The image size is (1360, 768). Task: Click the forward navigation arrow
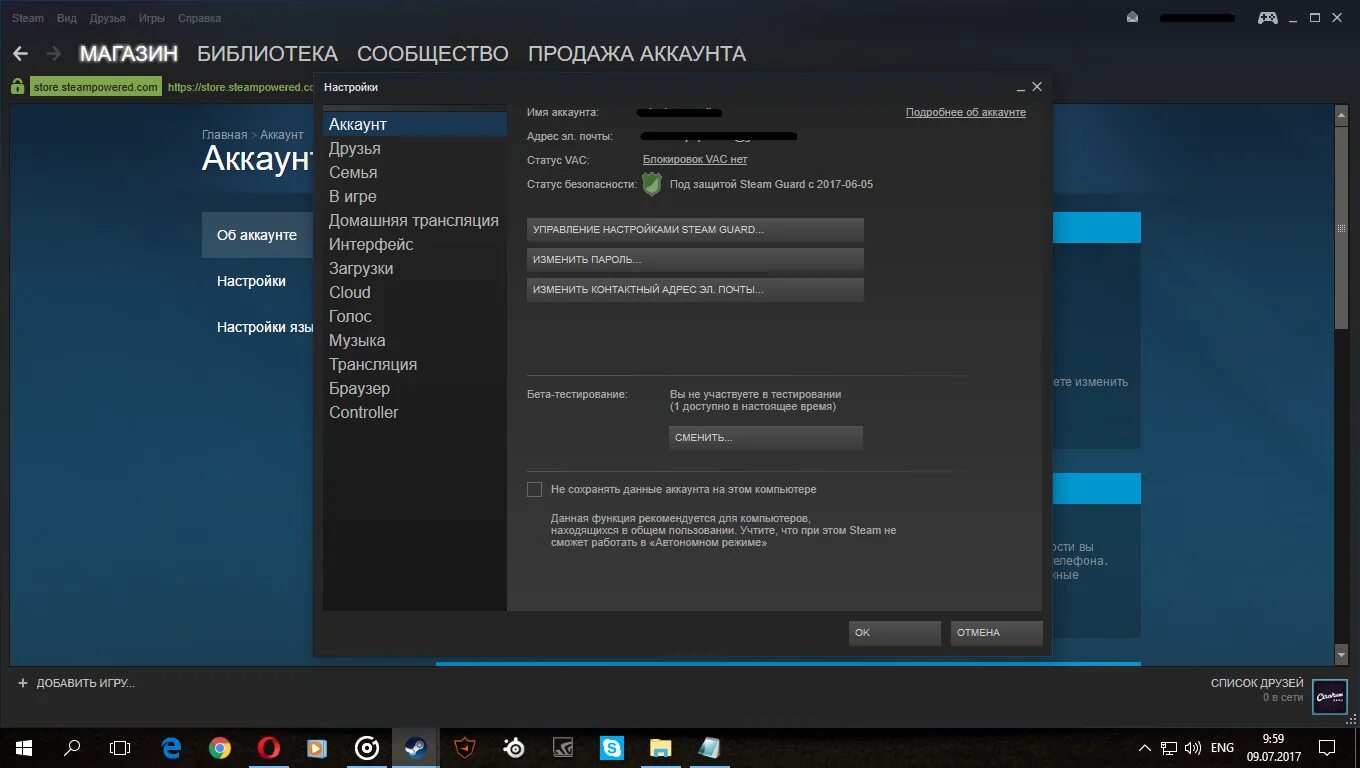[x=54, y=54]
